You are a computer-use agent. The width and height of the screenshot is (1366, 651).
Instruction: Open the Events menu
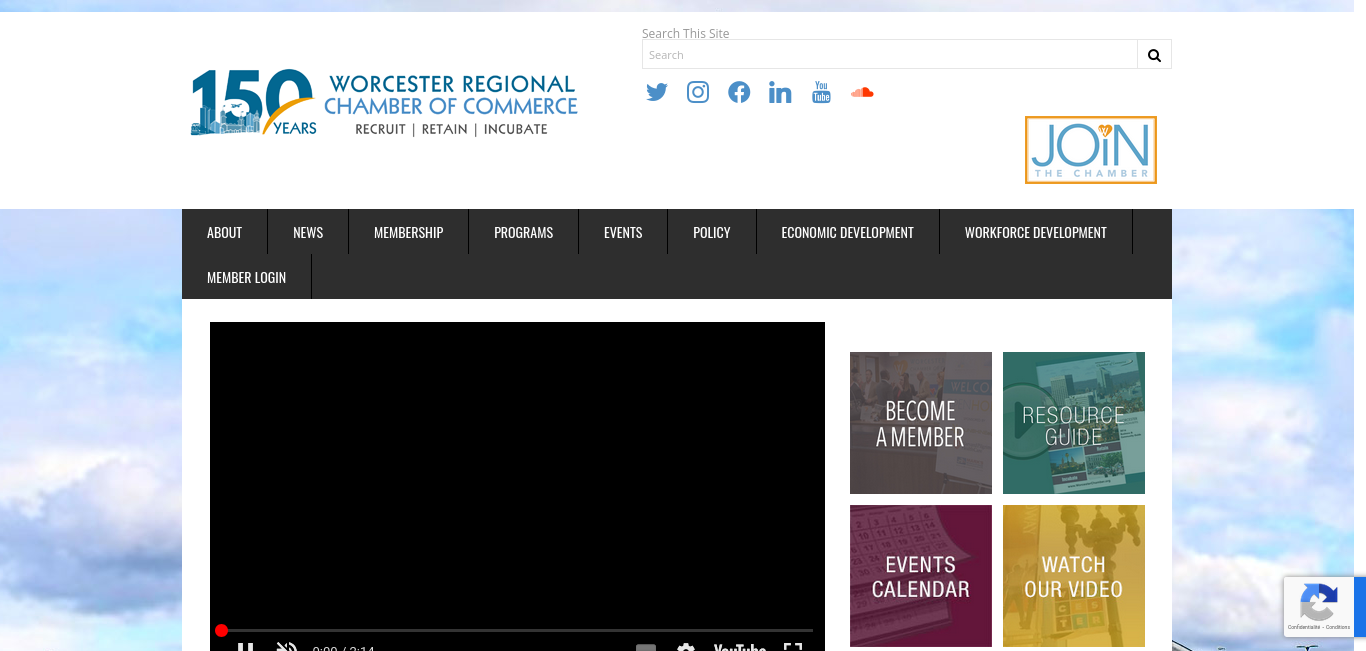(x=623, y=232)
